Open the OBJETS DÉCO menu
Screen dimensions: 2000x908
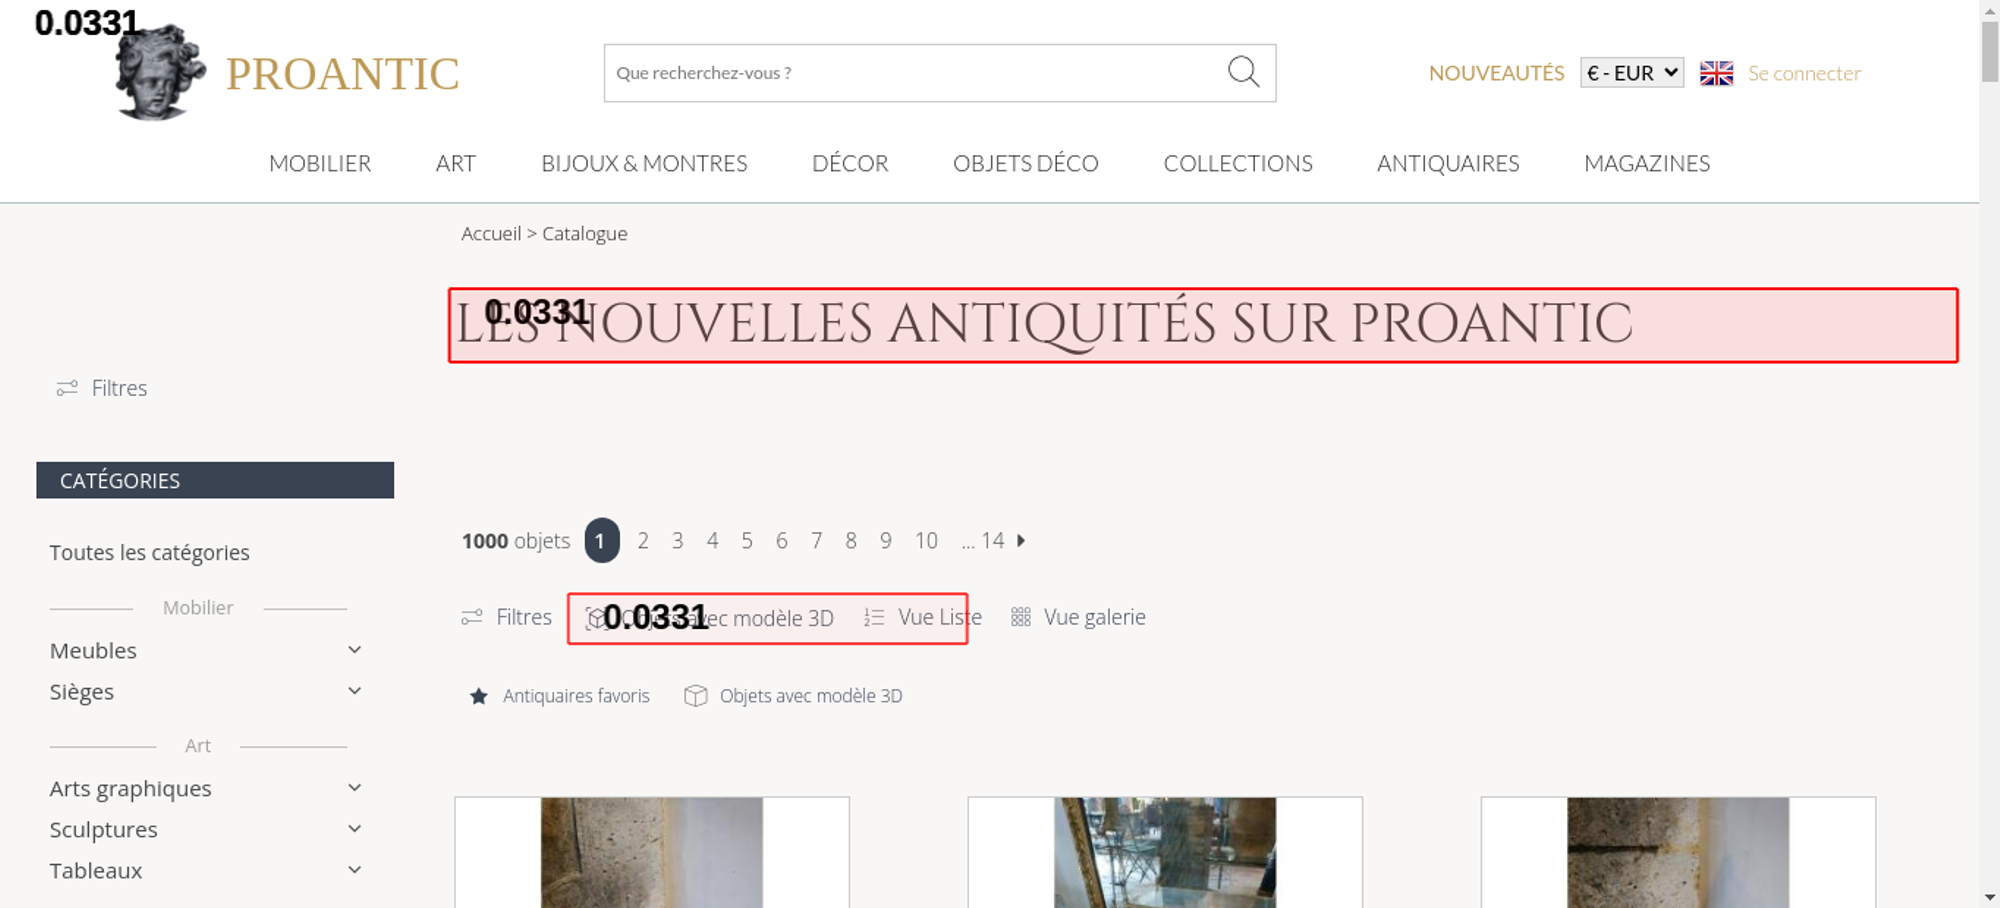pyautogui.click(x=1026, y=163)
